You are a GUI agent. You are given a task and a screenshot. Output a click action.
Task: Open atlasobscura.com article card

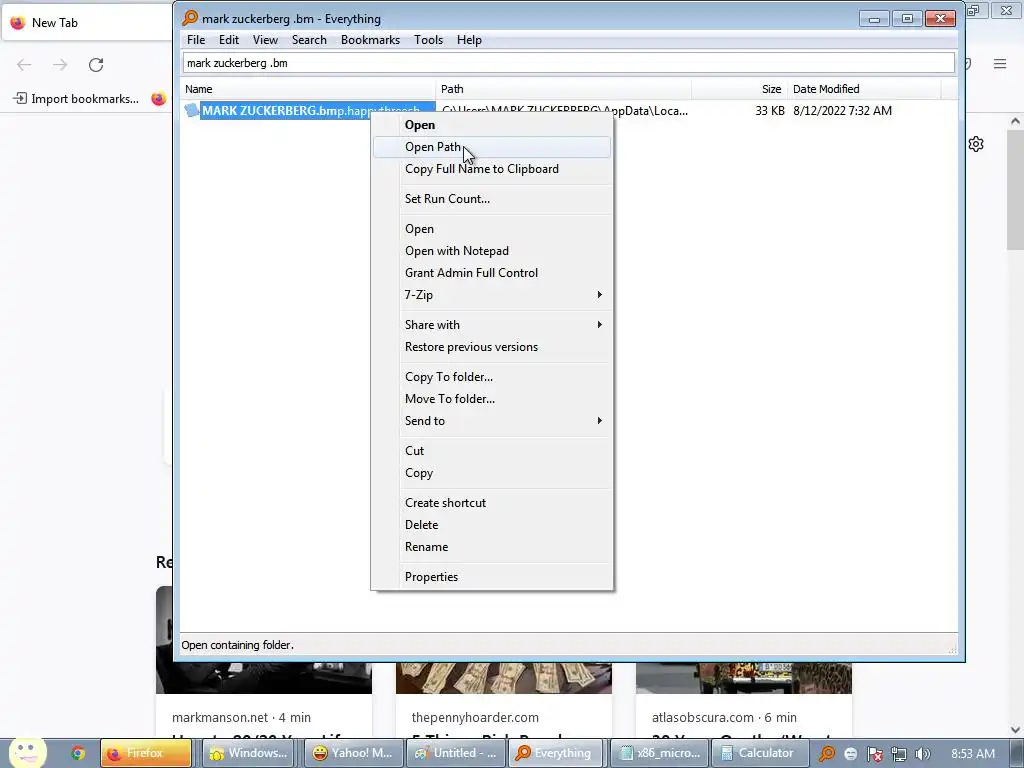[744, 699]
